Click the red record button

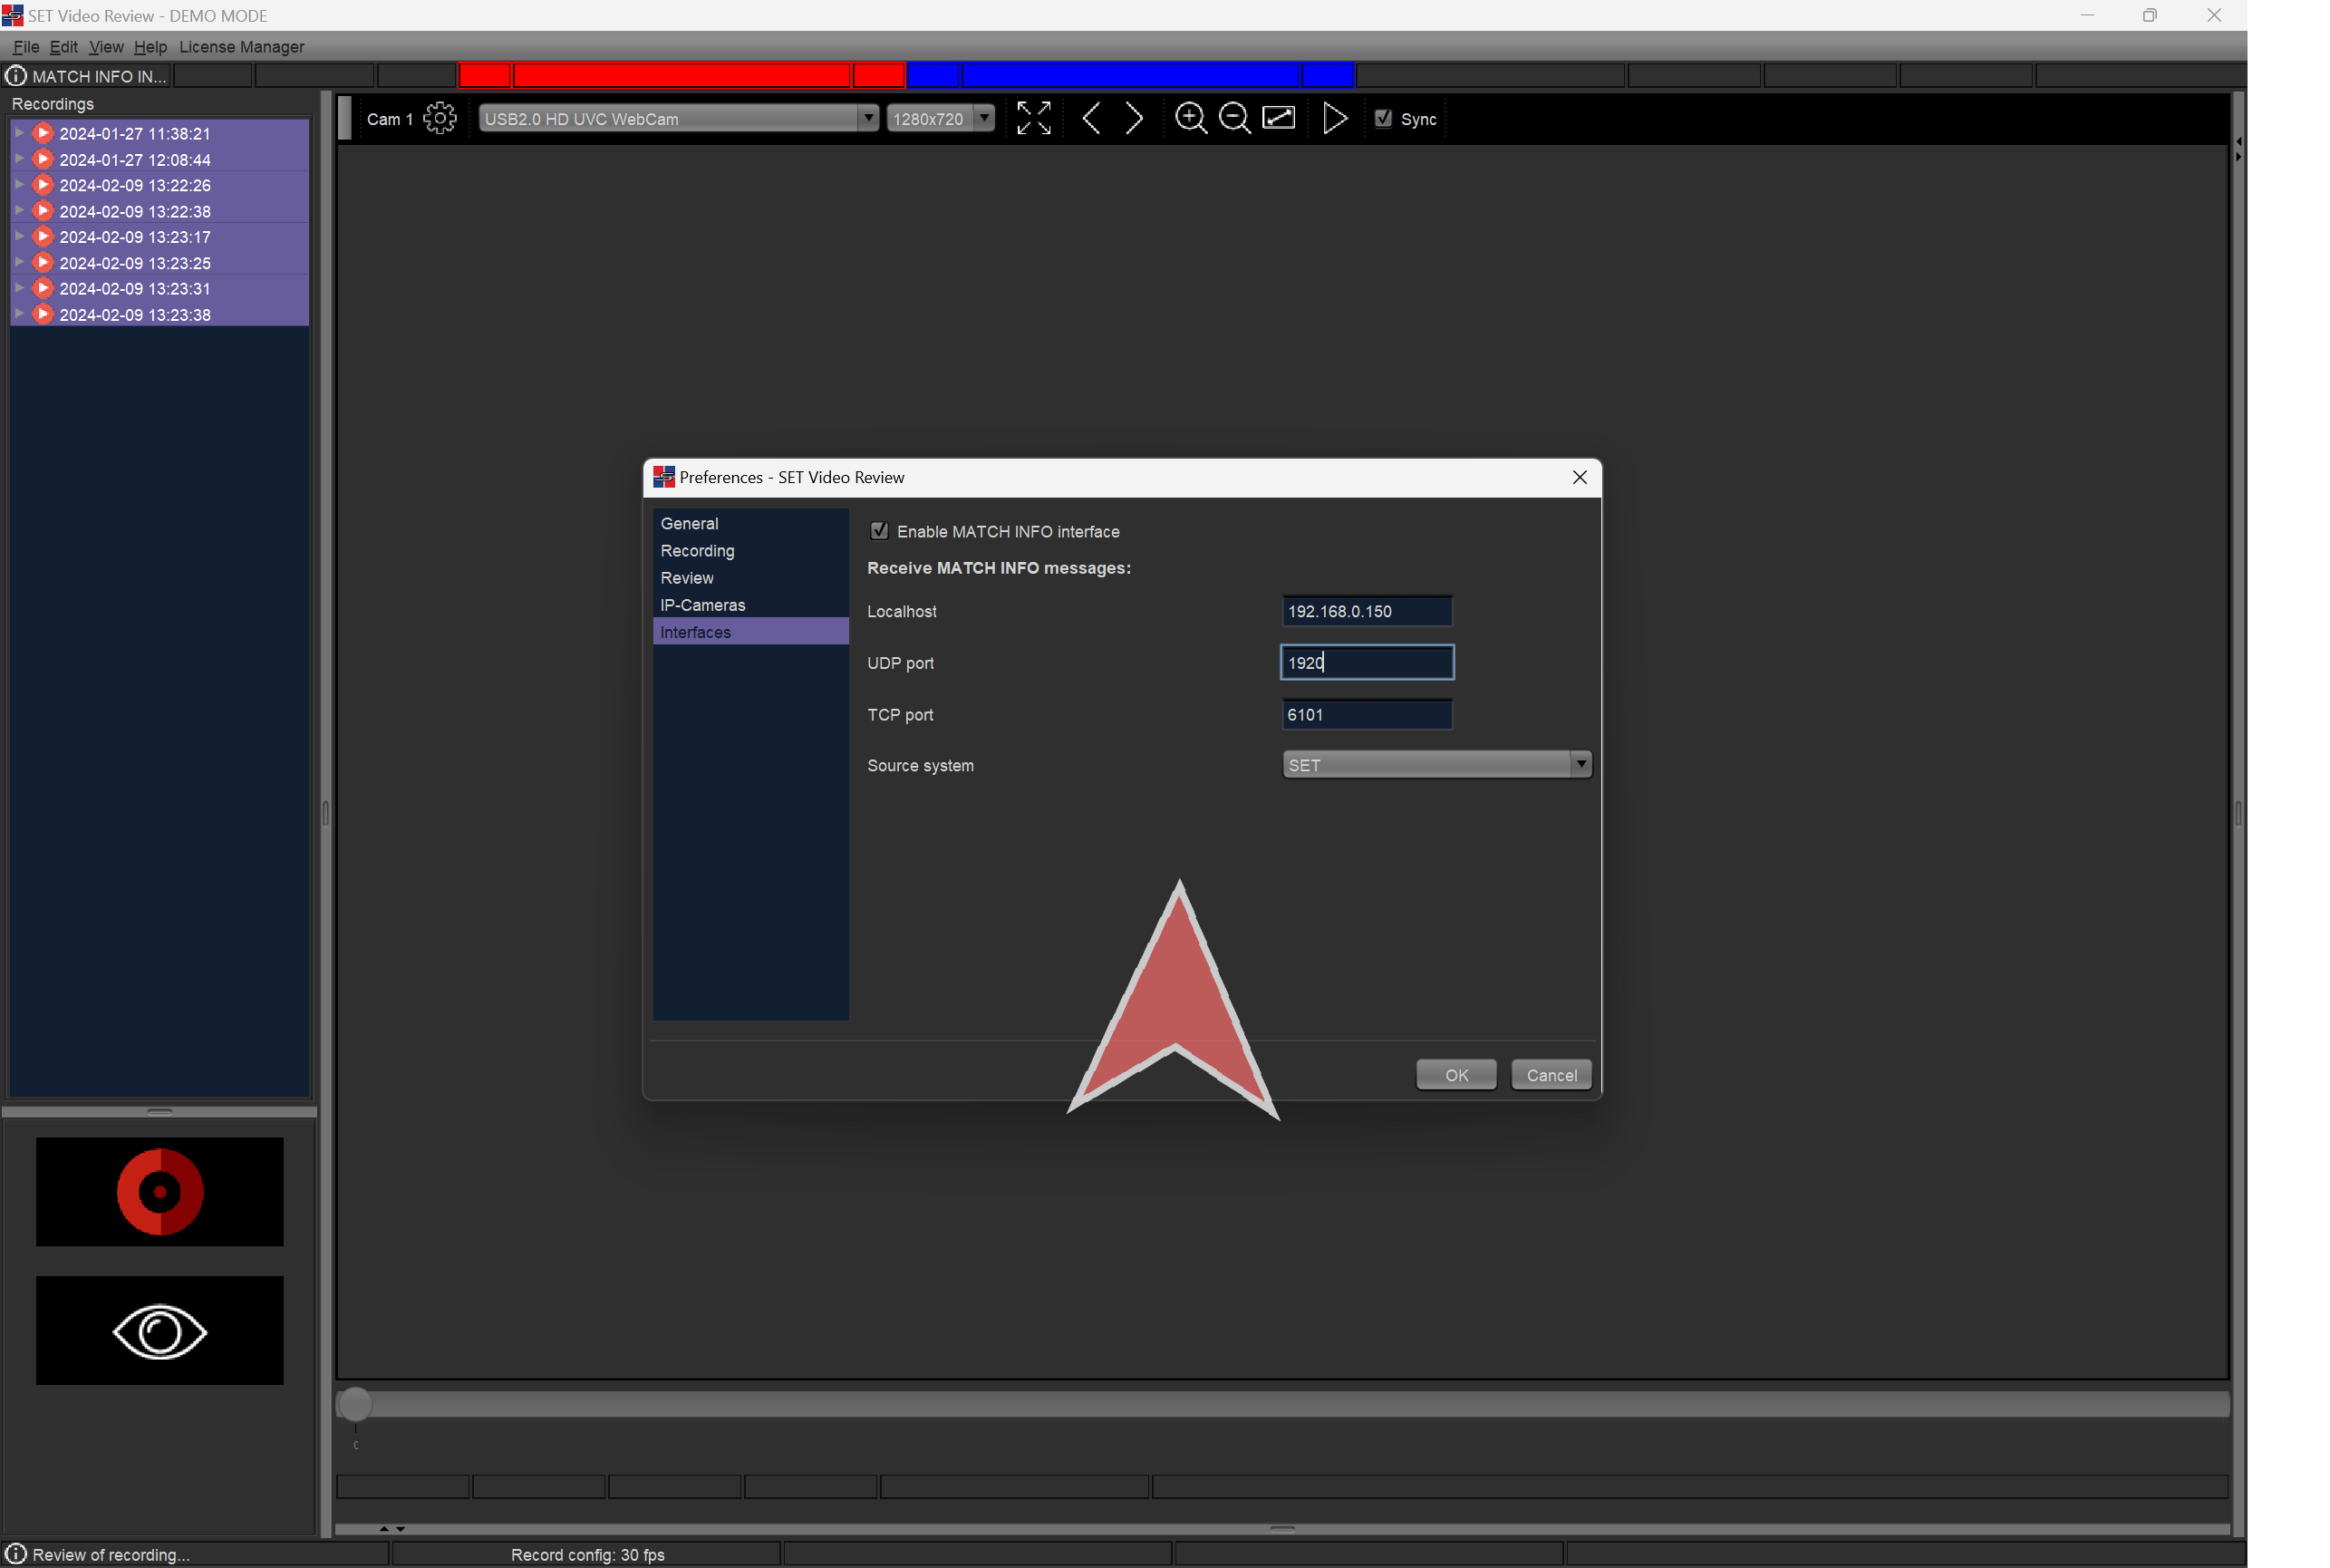[x=160, y=1191]
